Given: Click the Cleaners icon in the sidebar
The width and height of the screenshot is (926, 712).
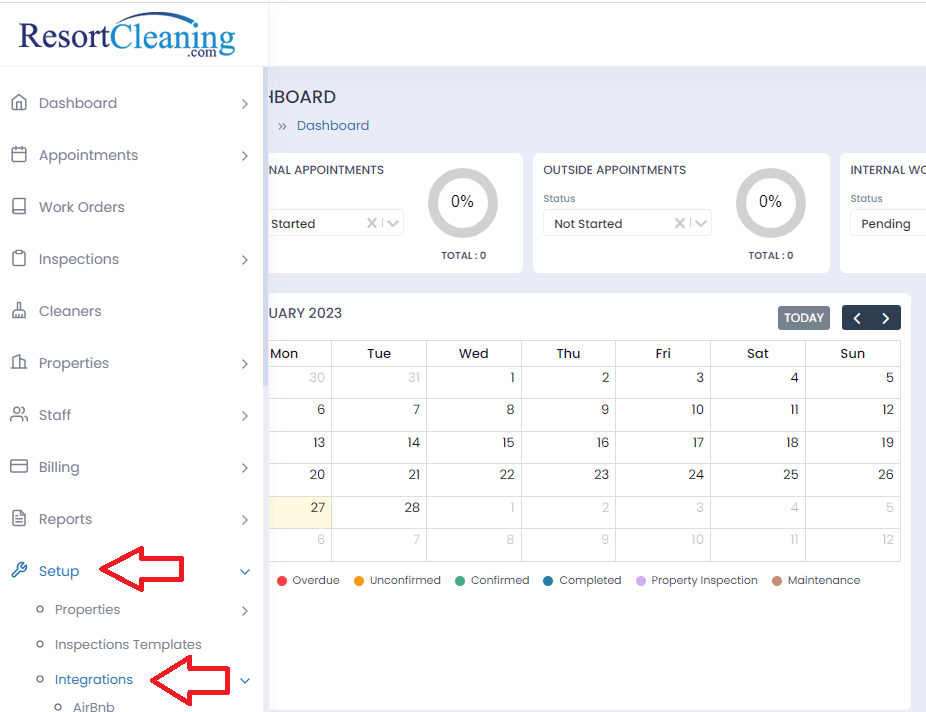Looking at the screenshot, I should click(22, 311).
